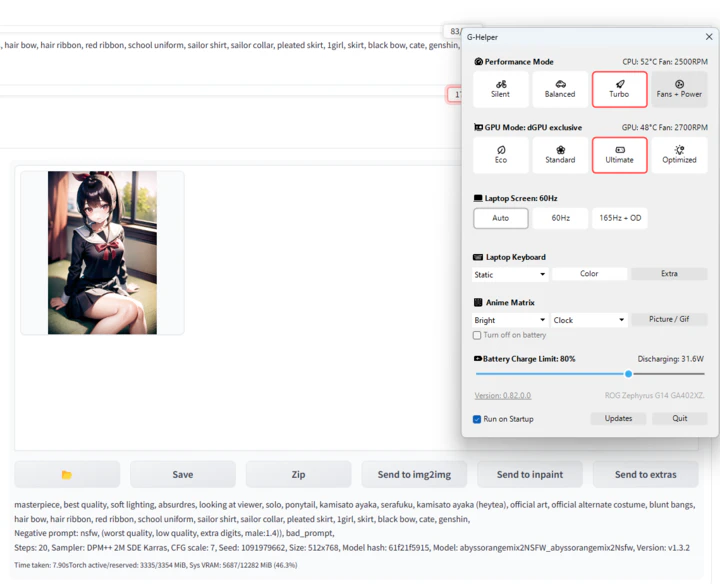Image resolution: width=720 pixels, height=584 pixels.
Task: Select Silent performance mode
Action: (501, 89)
